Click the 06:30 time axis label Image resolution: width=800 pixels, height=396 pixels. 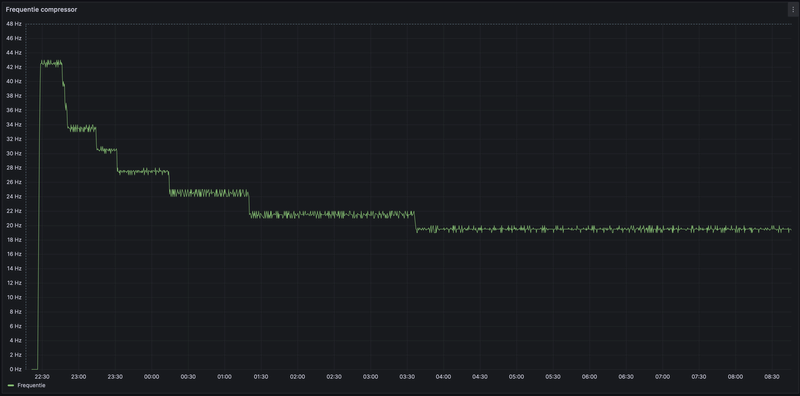click(626, 377)
